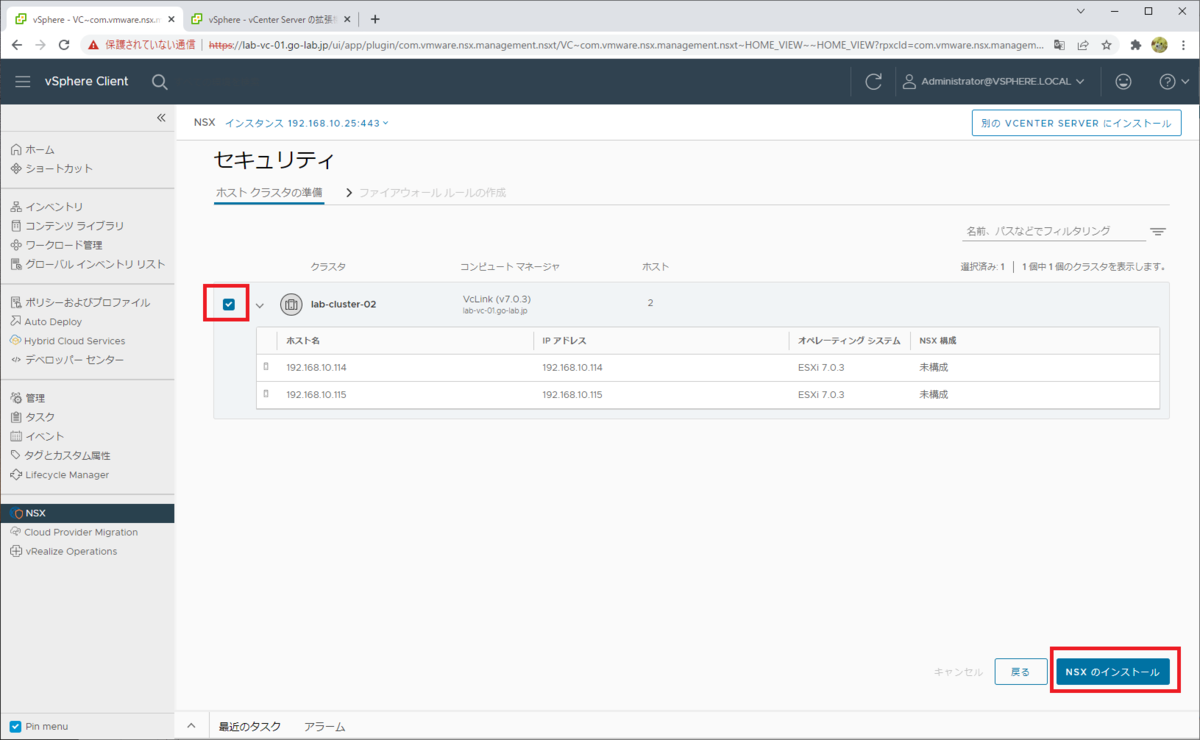Collapse the lab-cluster-02 row chevron
Screen dimensions: 1200x740
(x=260, y=305)
